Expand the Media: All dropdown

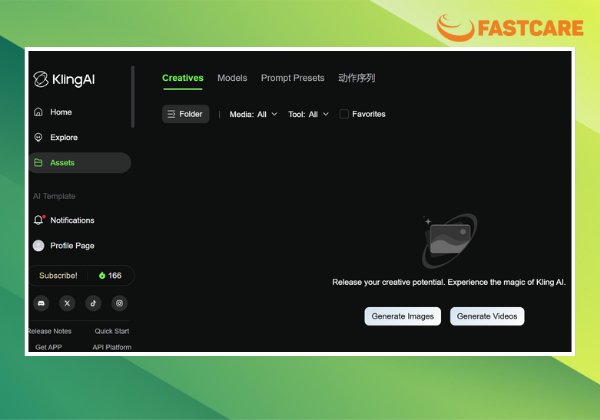tap(253, 114)
